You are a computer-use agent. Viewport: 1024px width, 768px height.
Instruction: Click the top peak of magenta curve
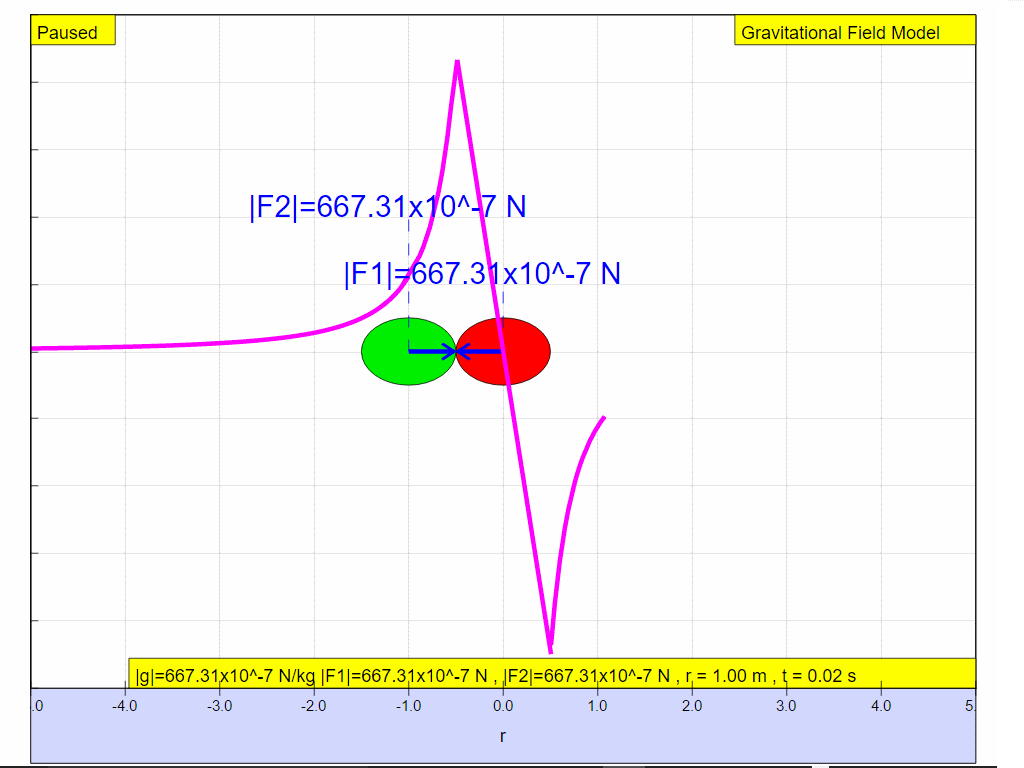point(457,62)
